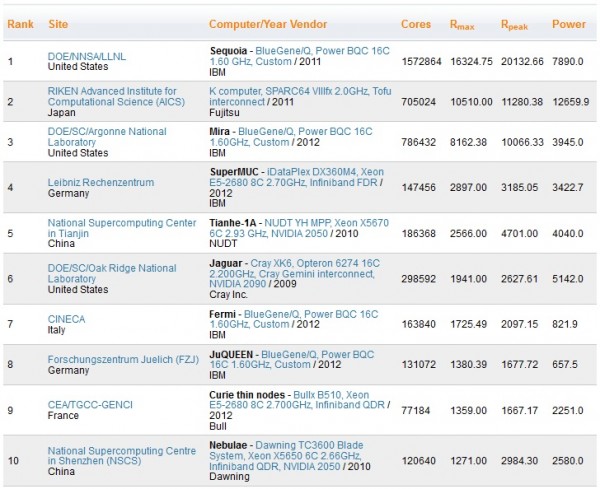Image resolution: width=600 pixels, height=489 pixels.
Task: Select Fermi Rmax value 1725.49
Action: click(468, 324)
